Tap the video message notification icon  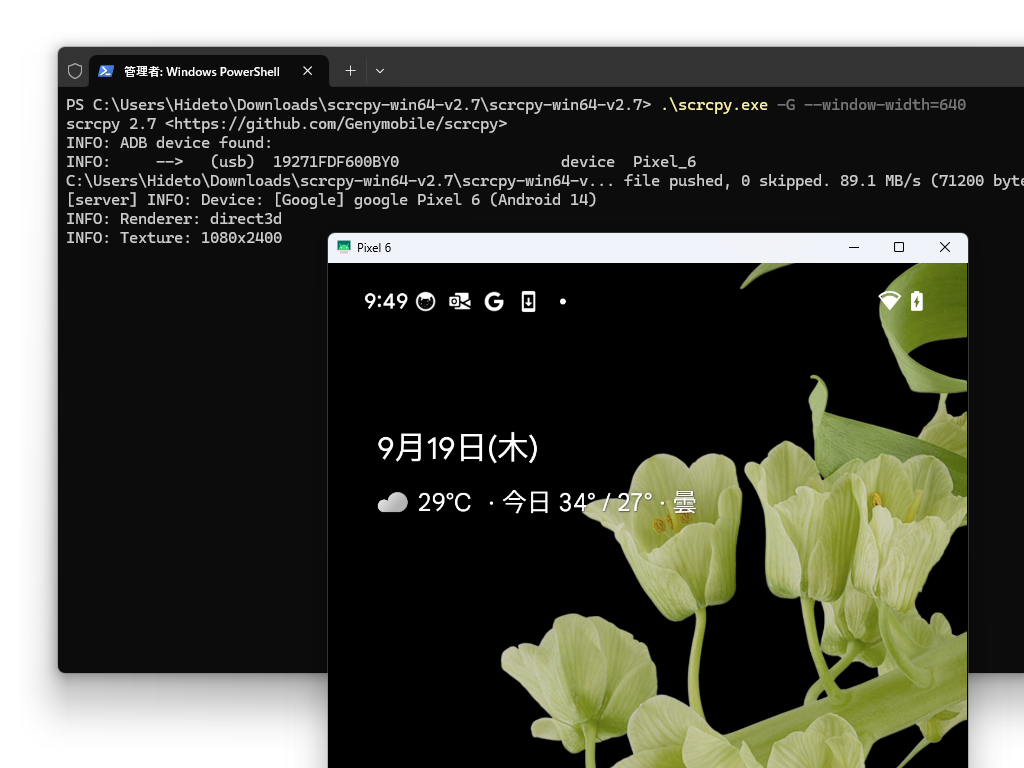[459, 301]
